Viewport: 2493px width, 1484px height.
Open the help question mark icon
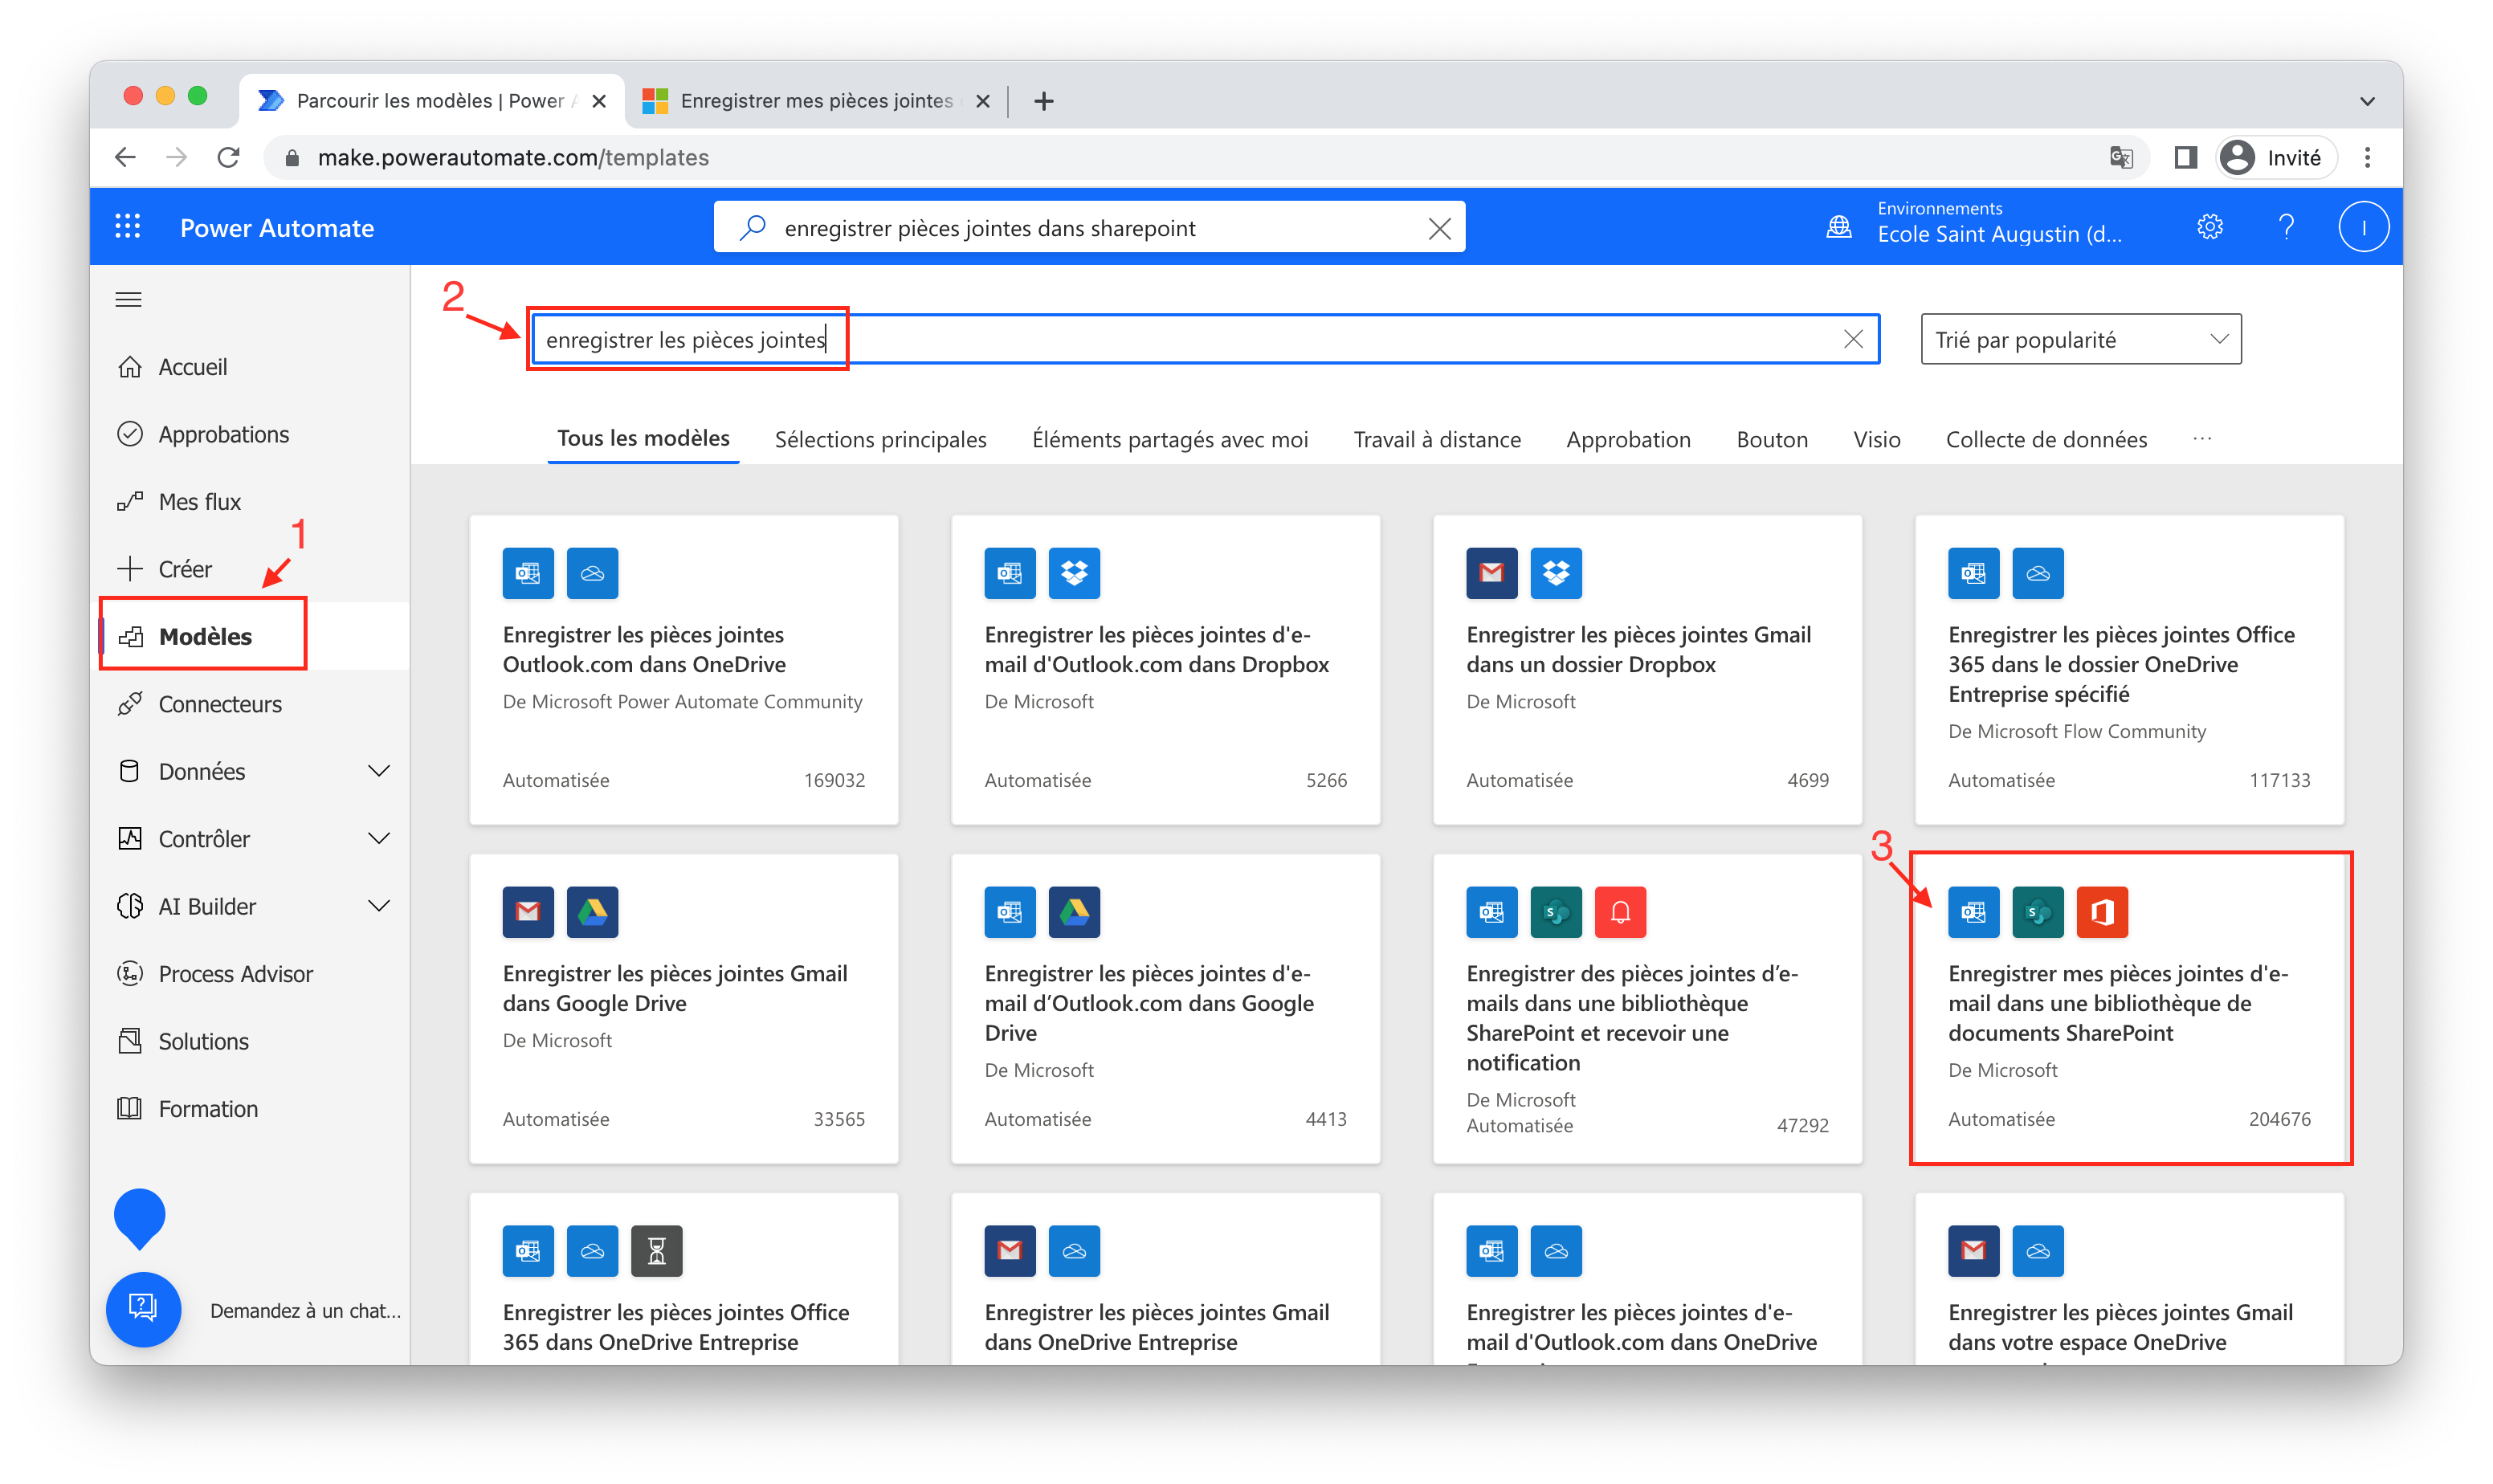[x=2286, y=227]
